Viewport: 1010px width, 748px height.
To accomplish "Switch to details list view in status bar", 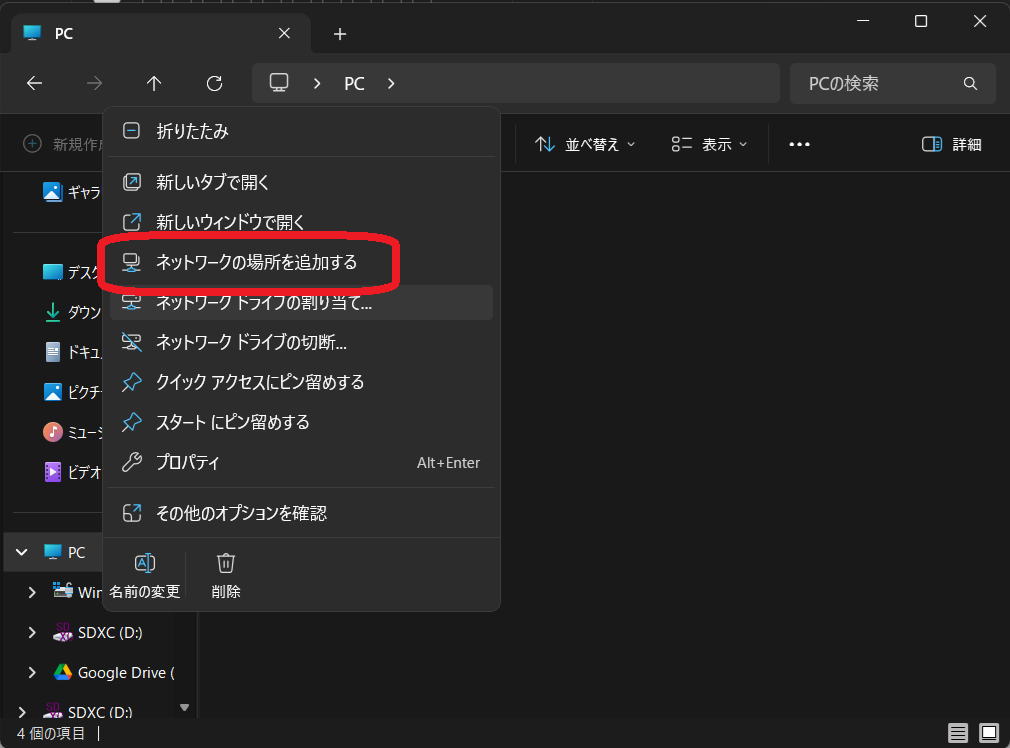I will coord(958,733).
